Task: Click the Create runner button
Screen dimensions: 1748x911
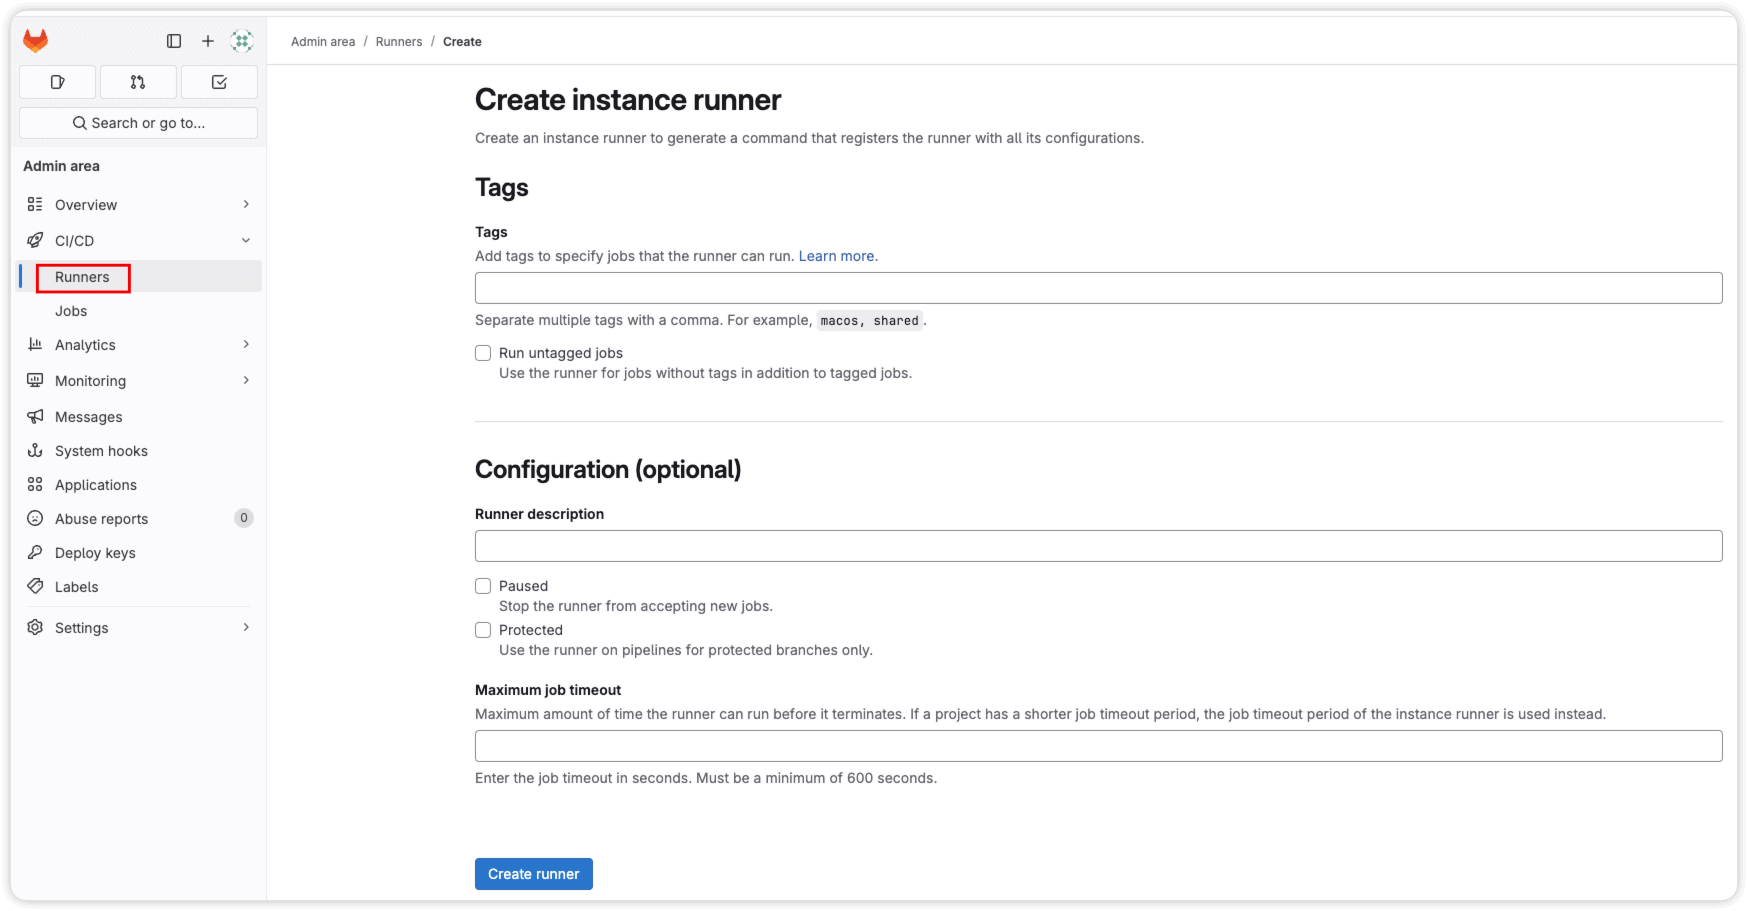Action: pyautogui.click(x=534, y=874)
